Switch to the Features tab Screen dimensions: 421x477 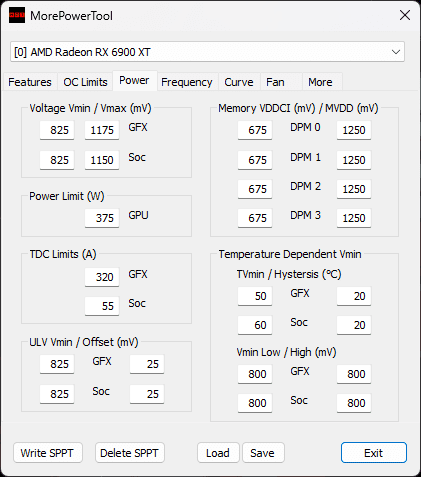[x=30, y=82]
